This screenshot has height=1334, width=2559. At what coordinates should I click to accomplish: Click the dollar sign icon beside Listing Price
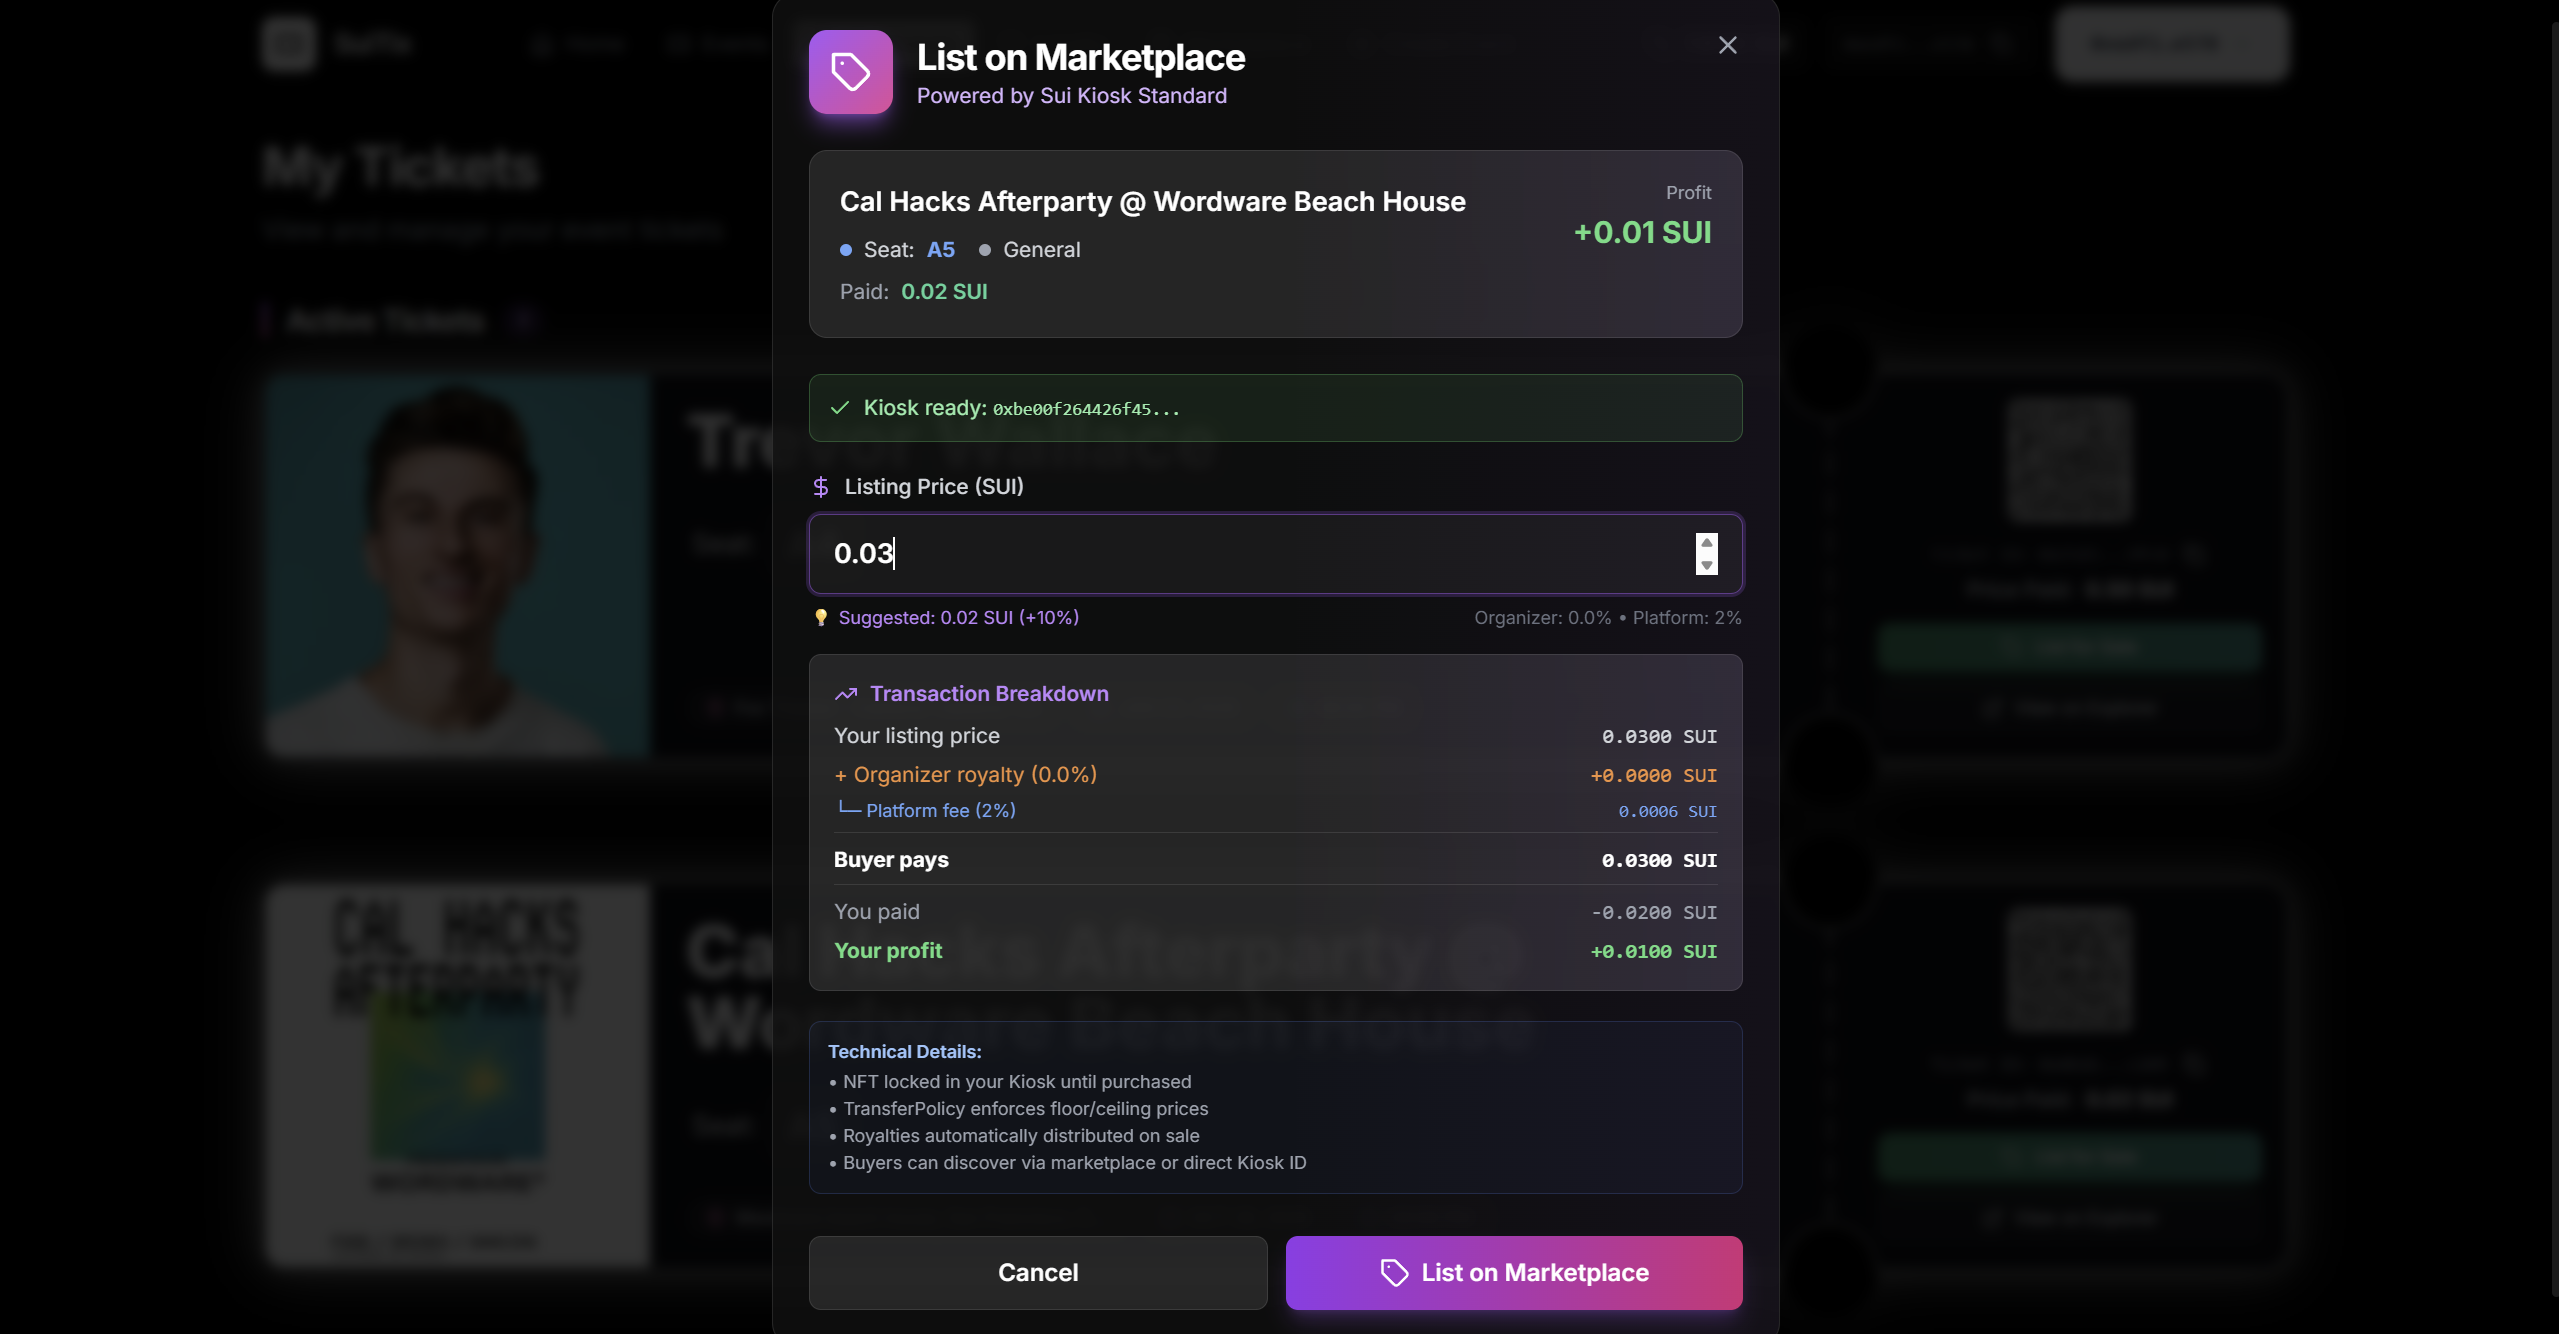tap(821, 487)
